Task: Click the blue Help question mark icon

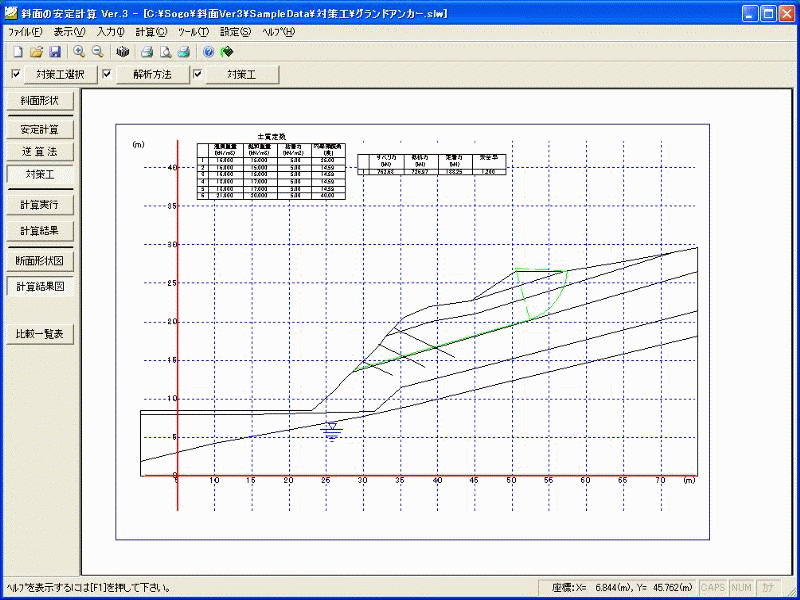Action: pyautogui.click(x=208, y=51)
